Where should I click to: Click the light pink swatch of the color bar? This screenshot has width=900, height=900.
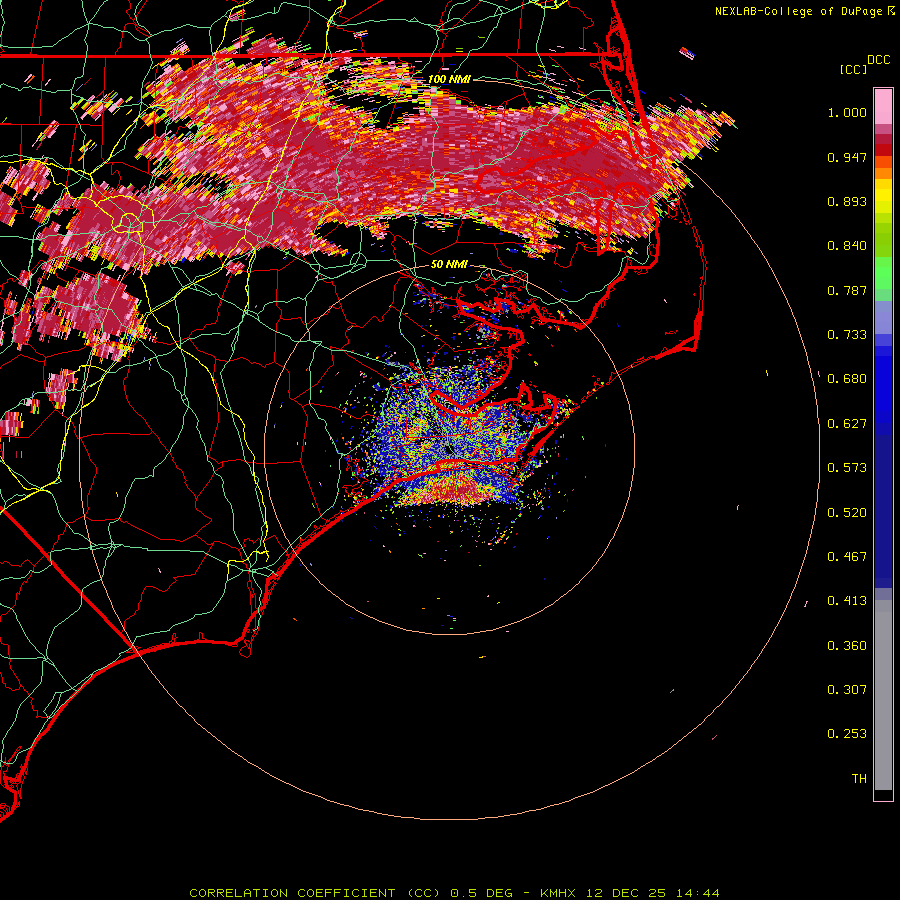[x=883, y=107]
